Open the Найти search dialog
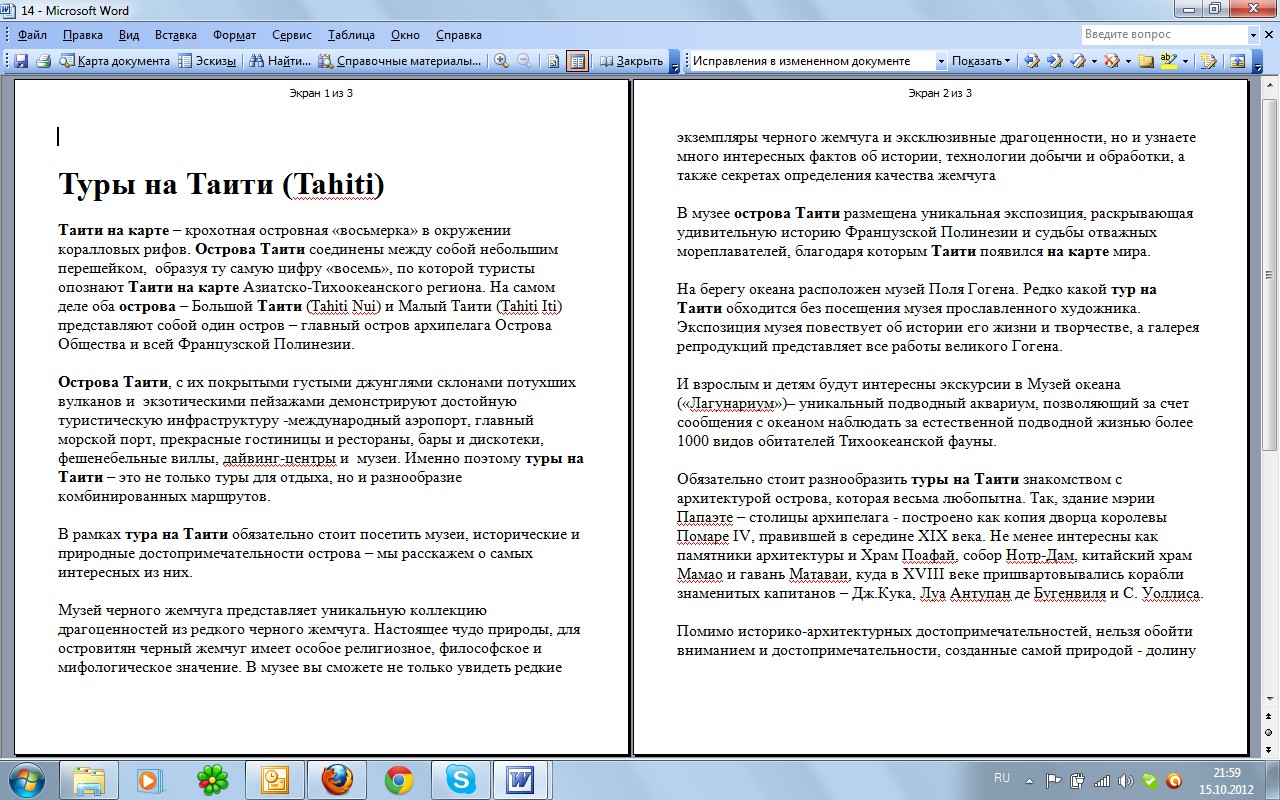The width and height of the screenshot is (1280, 800). [280, 61]
